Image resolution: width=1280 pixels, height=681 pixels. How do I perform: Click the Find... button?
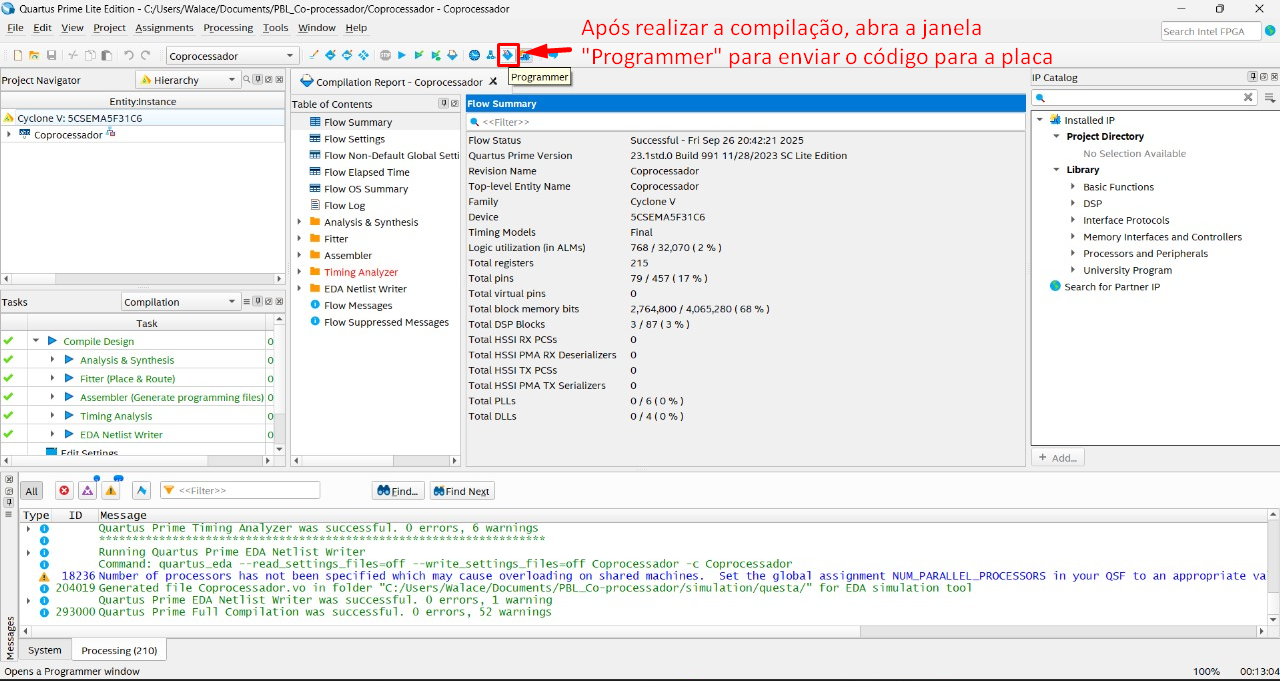pos(398,491)
